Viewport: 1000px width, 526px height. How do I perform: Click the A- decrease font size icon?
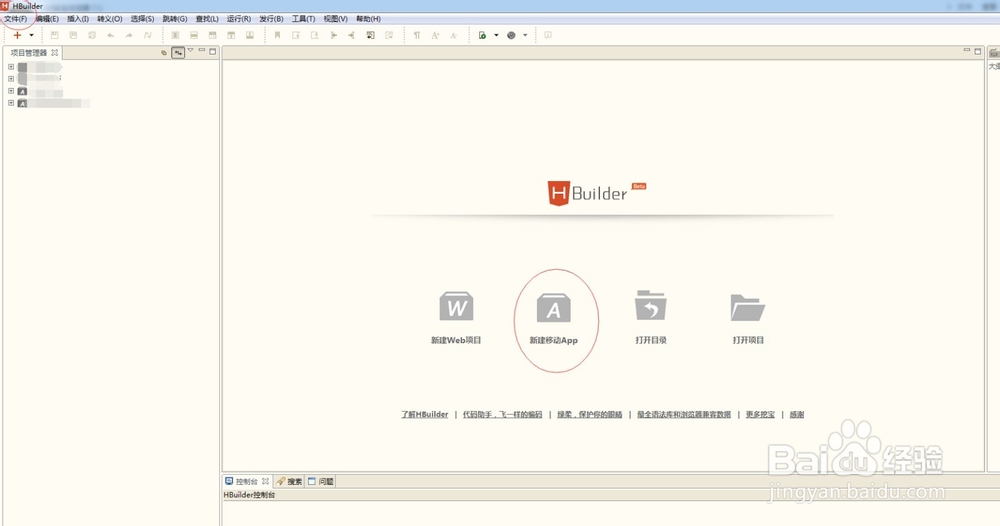point(453,35)
